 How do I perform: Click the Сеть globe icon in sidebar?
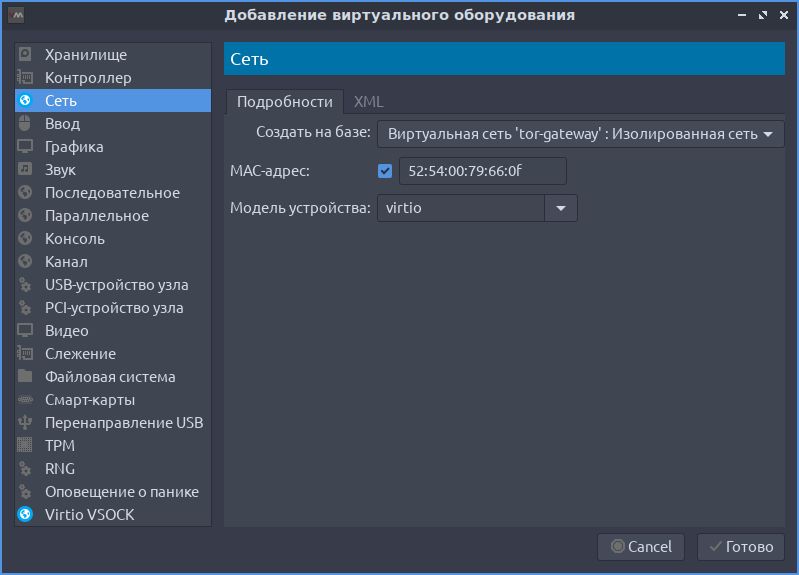25,100
